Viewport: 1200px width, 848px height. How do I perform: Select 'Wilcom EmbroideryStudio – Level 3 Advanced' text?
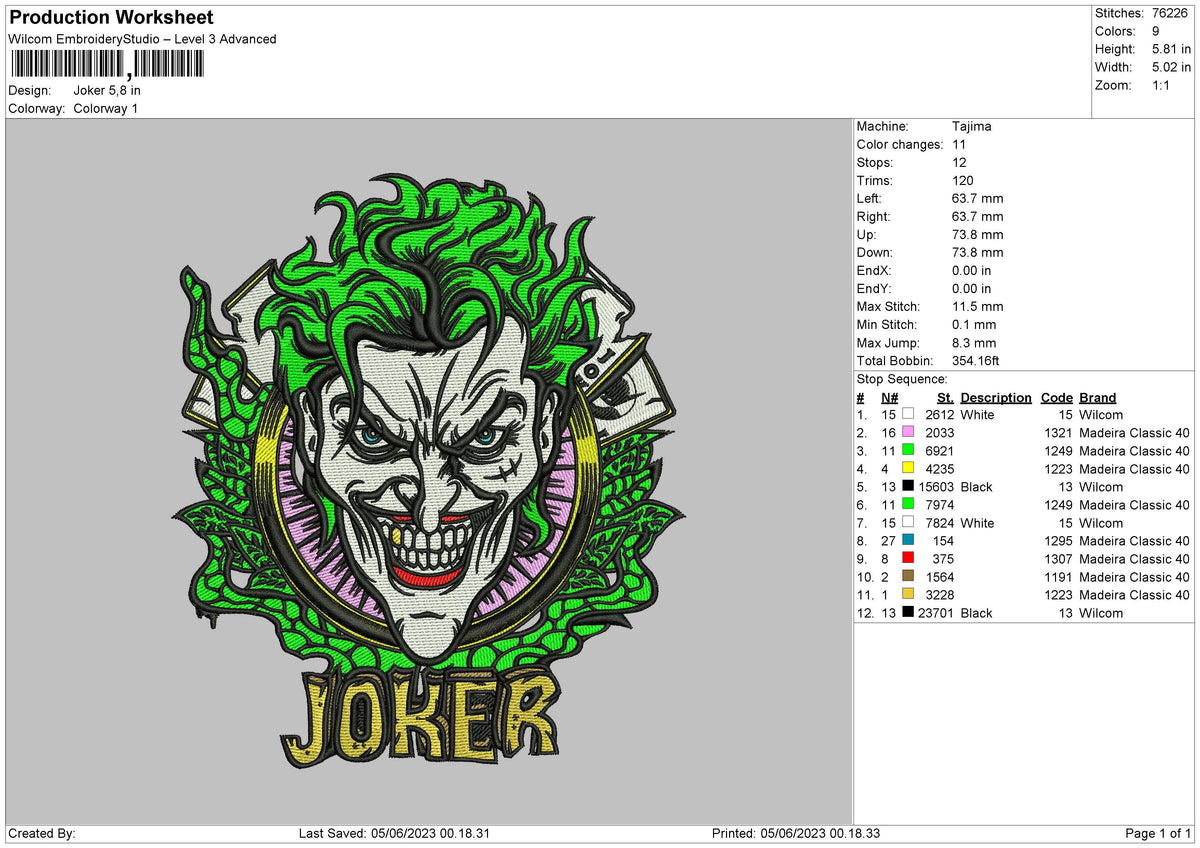pos(142,39)
